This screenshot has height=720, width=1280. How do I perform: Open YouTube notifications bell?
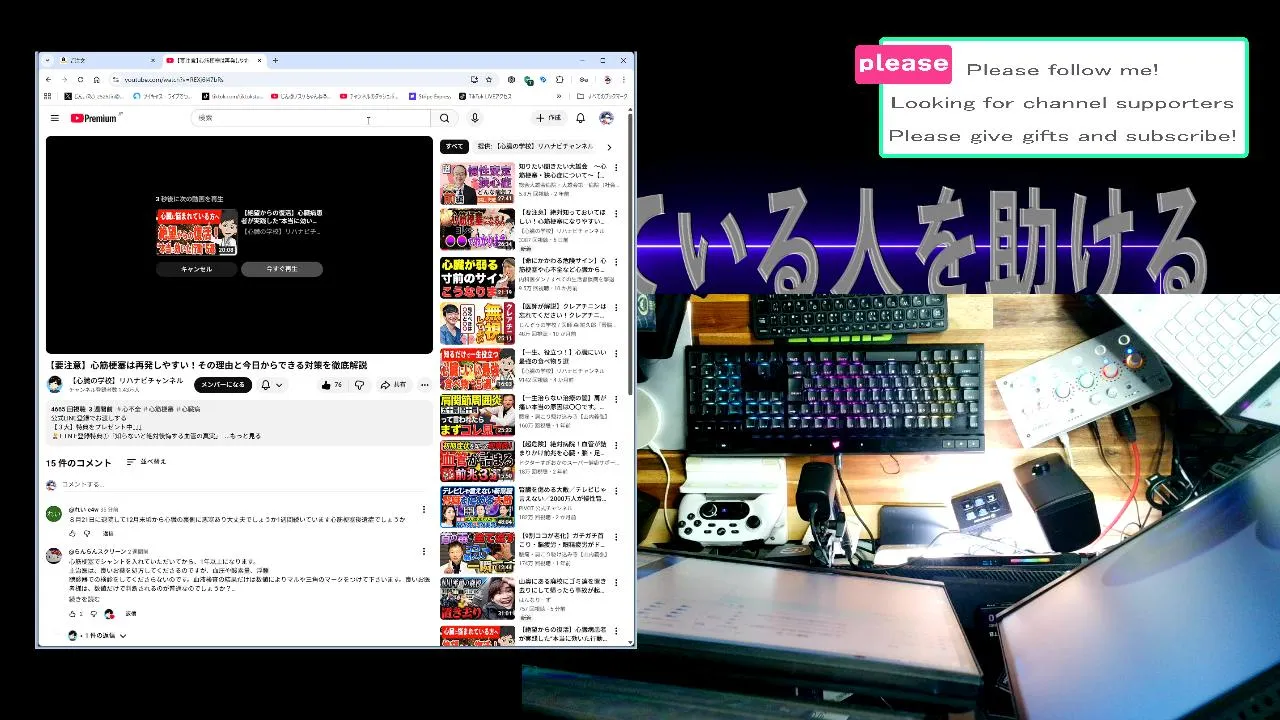coord(581,118)
